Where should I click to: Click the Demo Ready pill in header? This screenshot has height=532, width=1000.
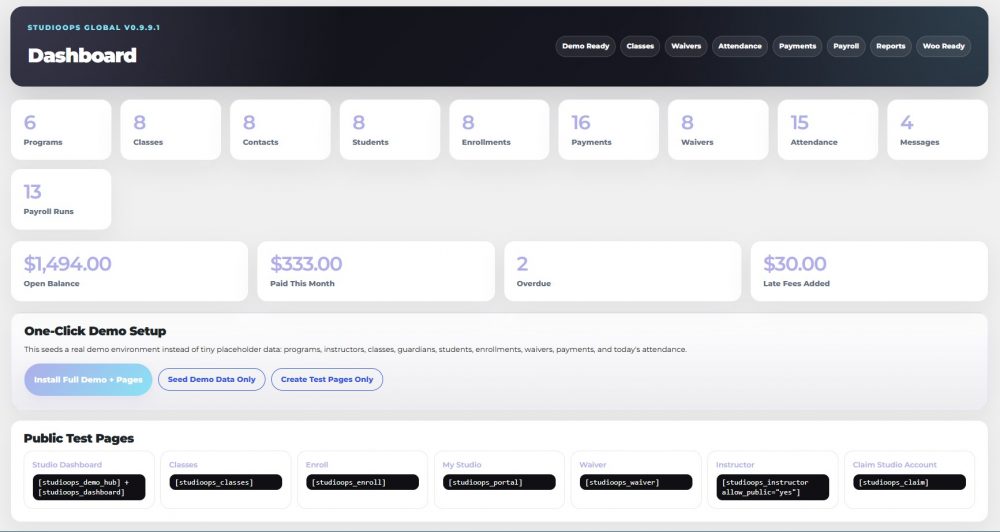pyautogui.click(x=585, y=46)
